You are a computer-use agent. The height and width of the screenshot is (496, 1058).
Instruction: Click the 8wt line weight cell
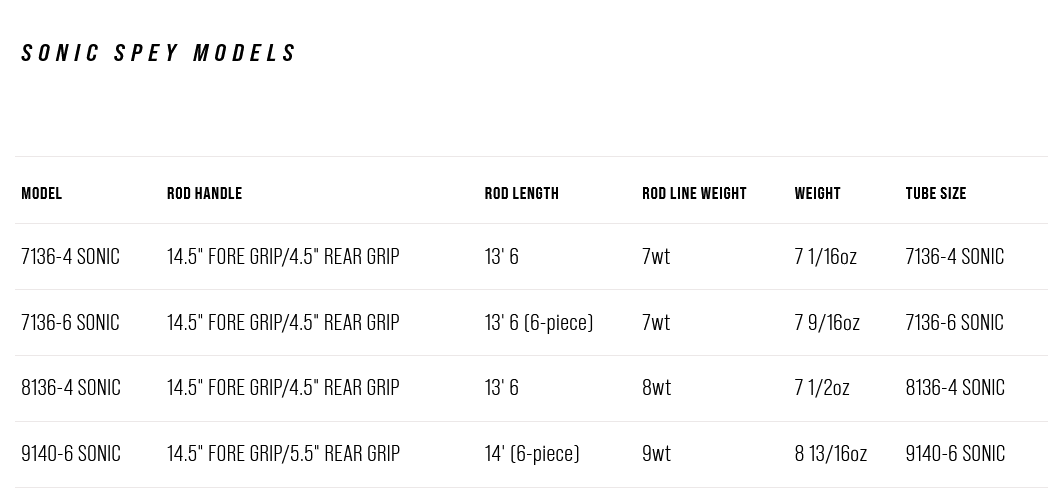tap(656, 388)
